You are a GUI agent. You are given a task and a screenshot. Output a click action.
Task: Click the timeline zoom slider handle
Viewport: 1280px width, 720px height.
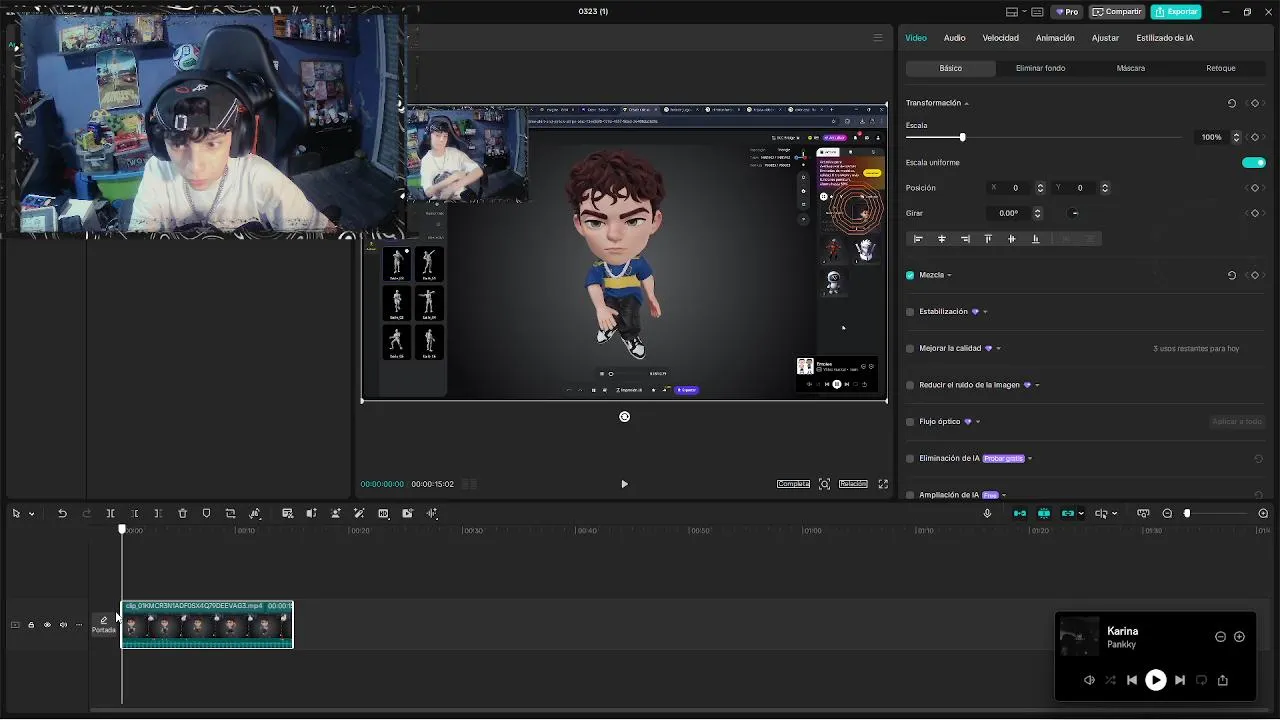1187,513
